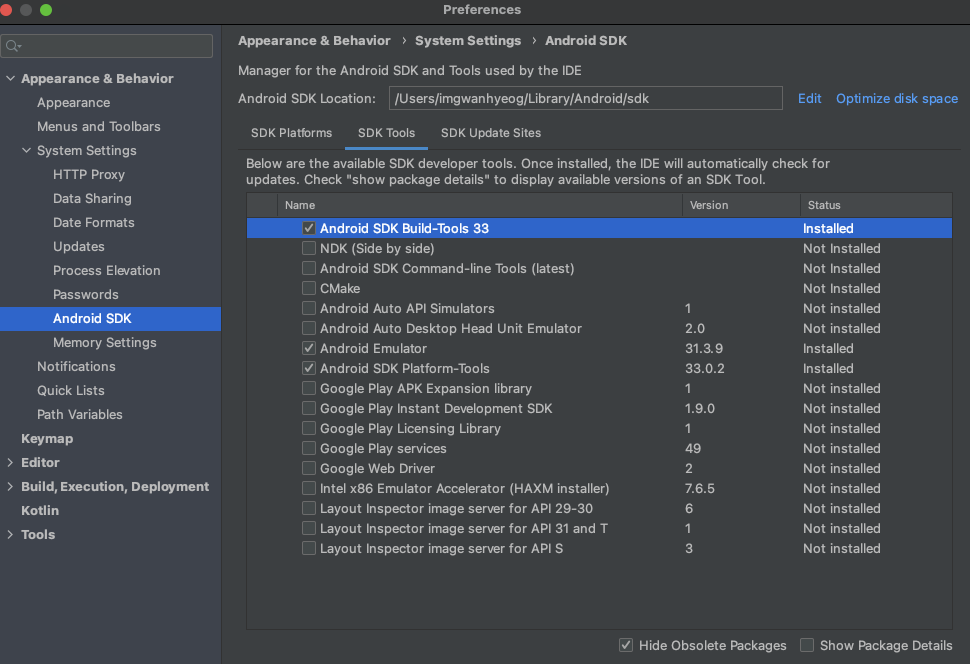Check Intel x86 Emulator Accelerator (HAXM installer)
This screenshot has height=664, width=970.
[x=309, y=488]
